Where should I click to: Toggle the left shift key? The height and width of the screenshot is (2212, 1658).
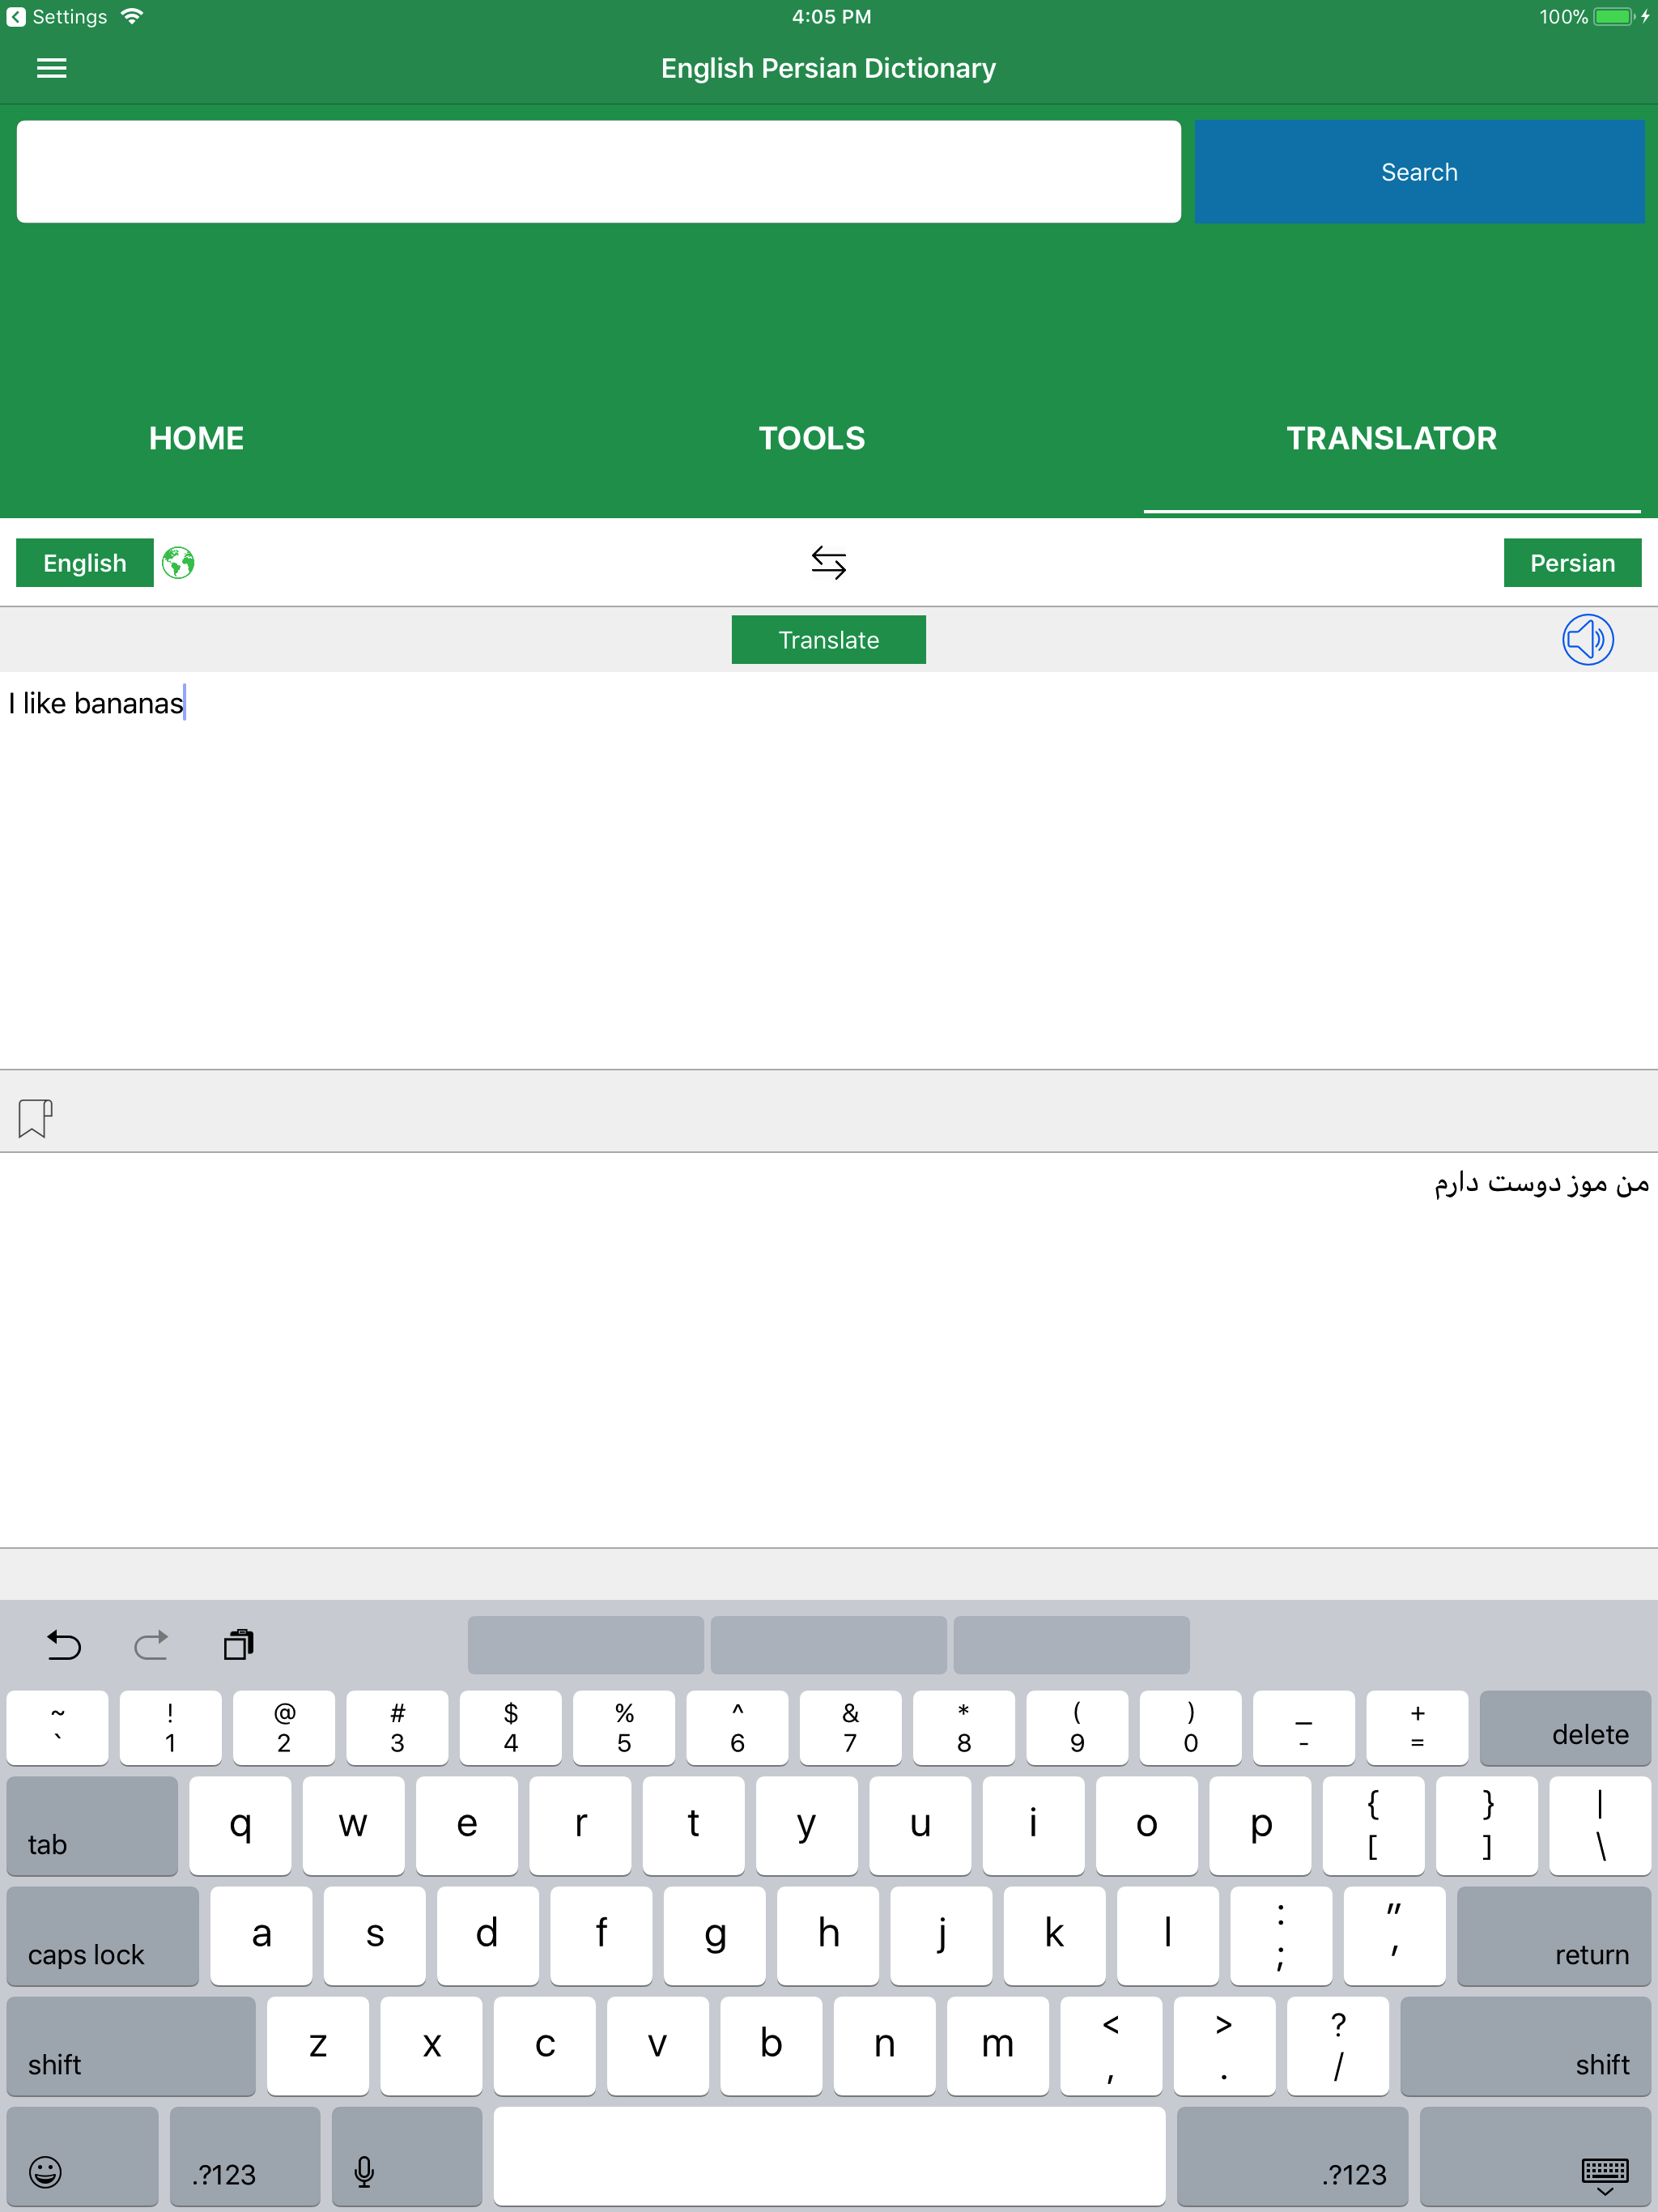click(x=131, y=2046)
